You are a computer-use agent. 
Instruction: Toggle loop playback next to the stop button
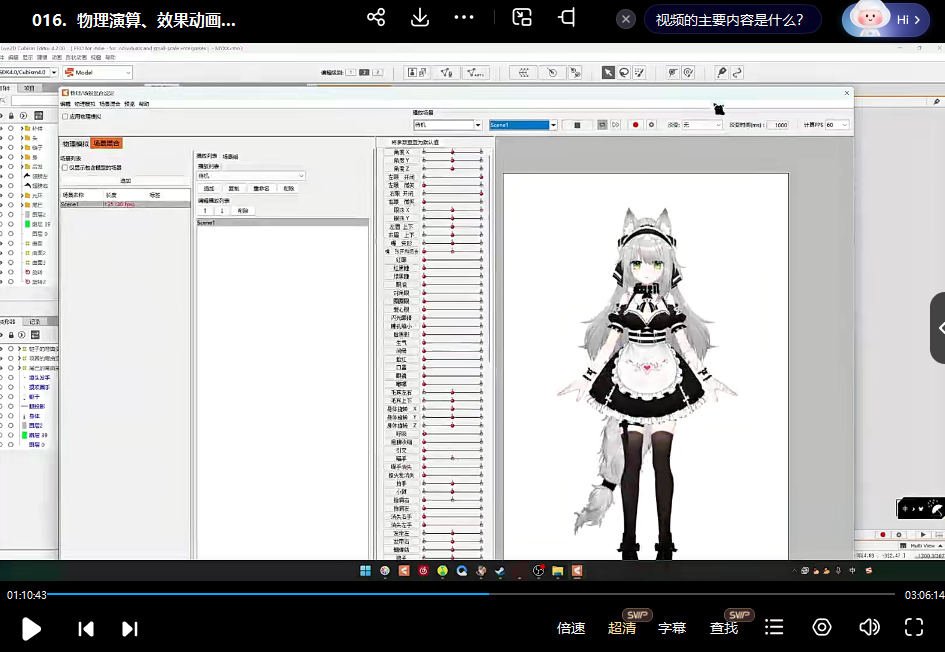tap(603, 124)
